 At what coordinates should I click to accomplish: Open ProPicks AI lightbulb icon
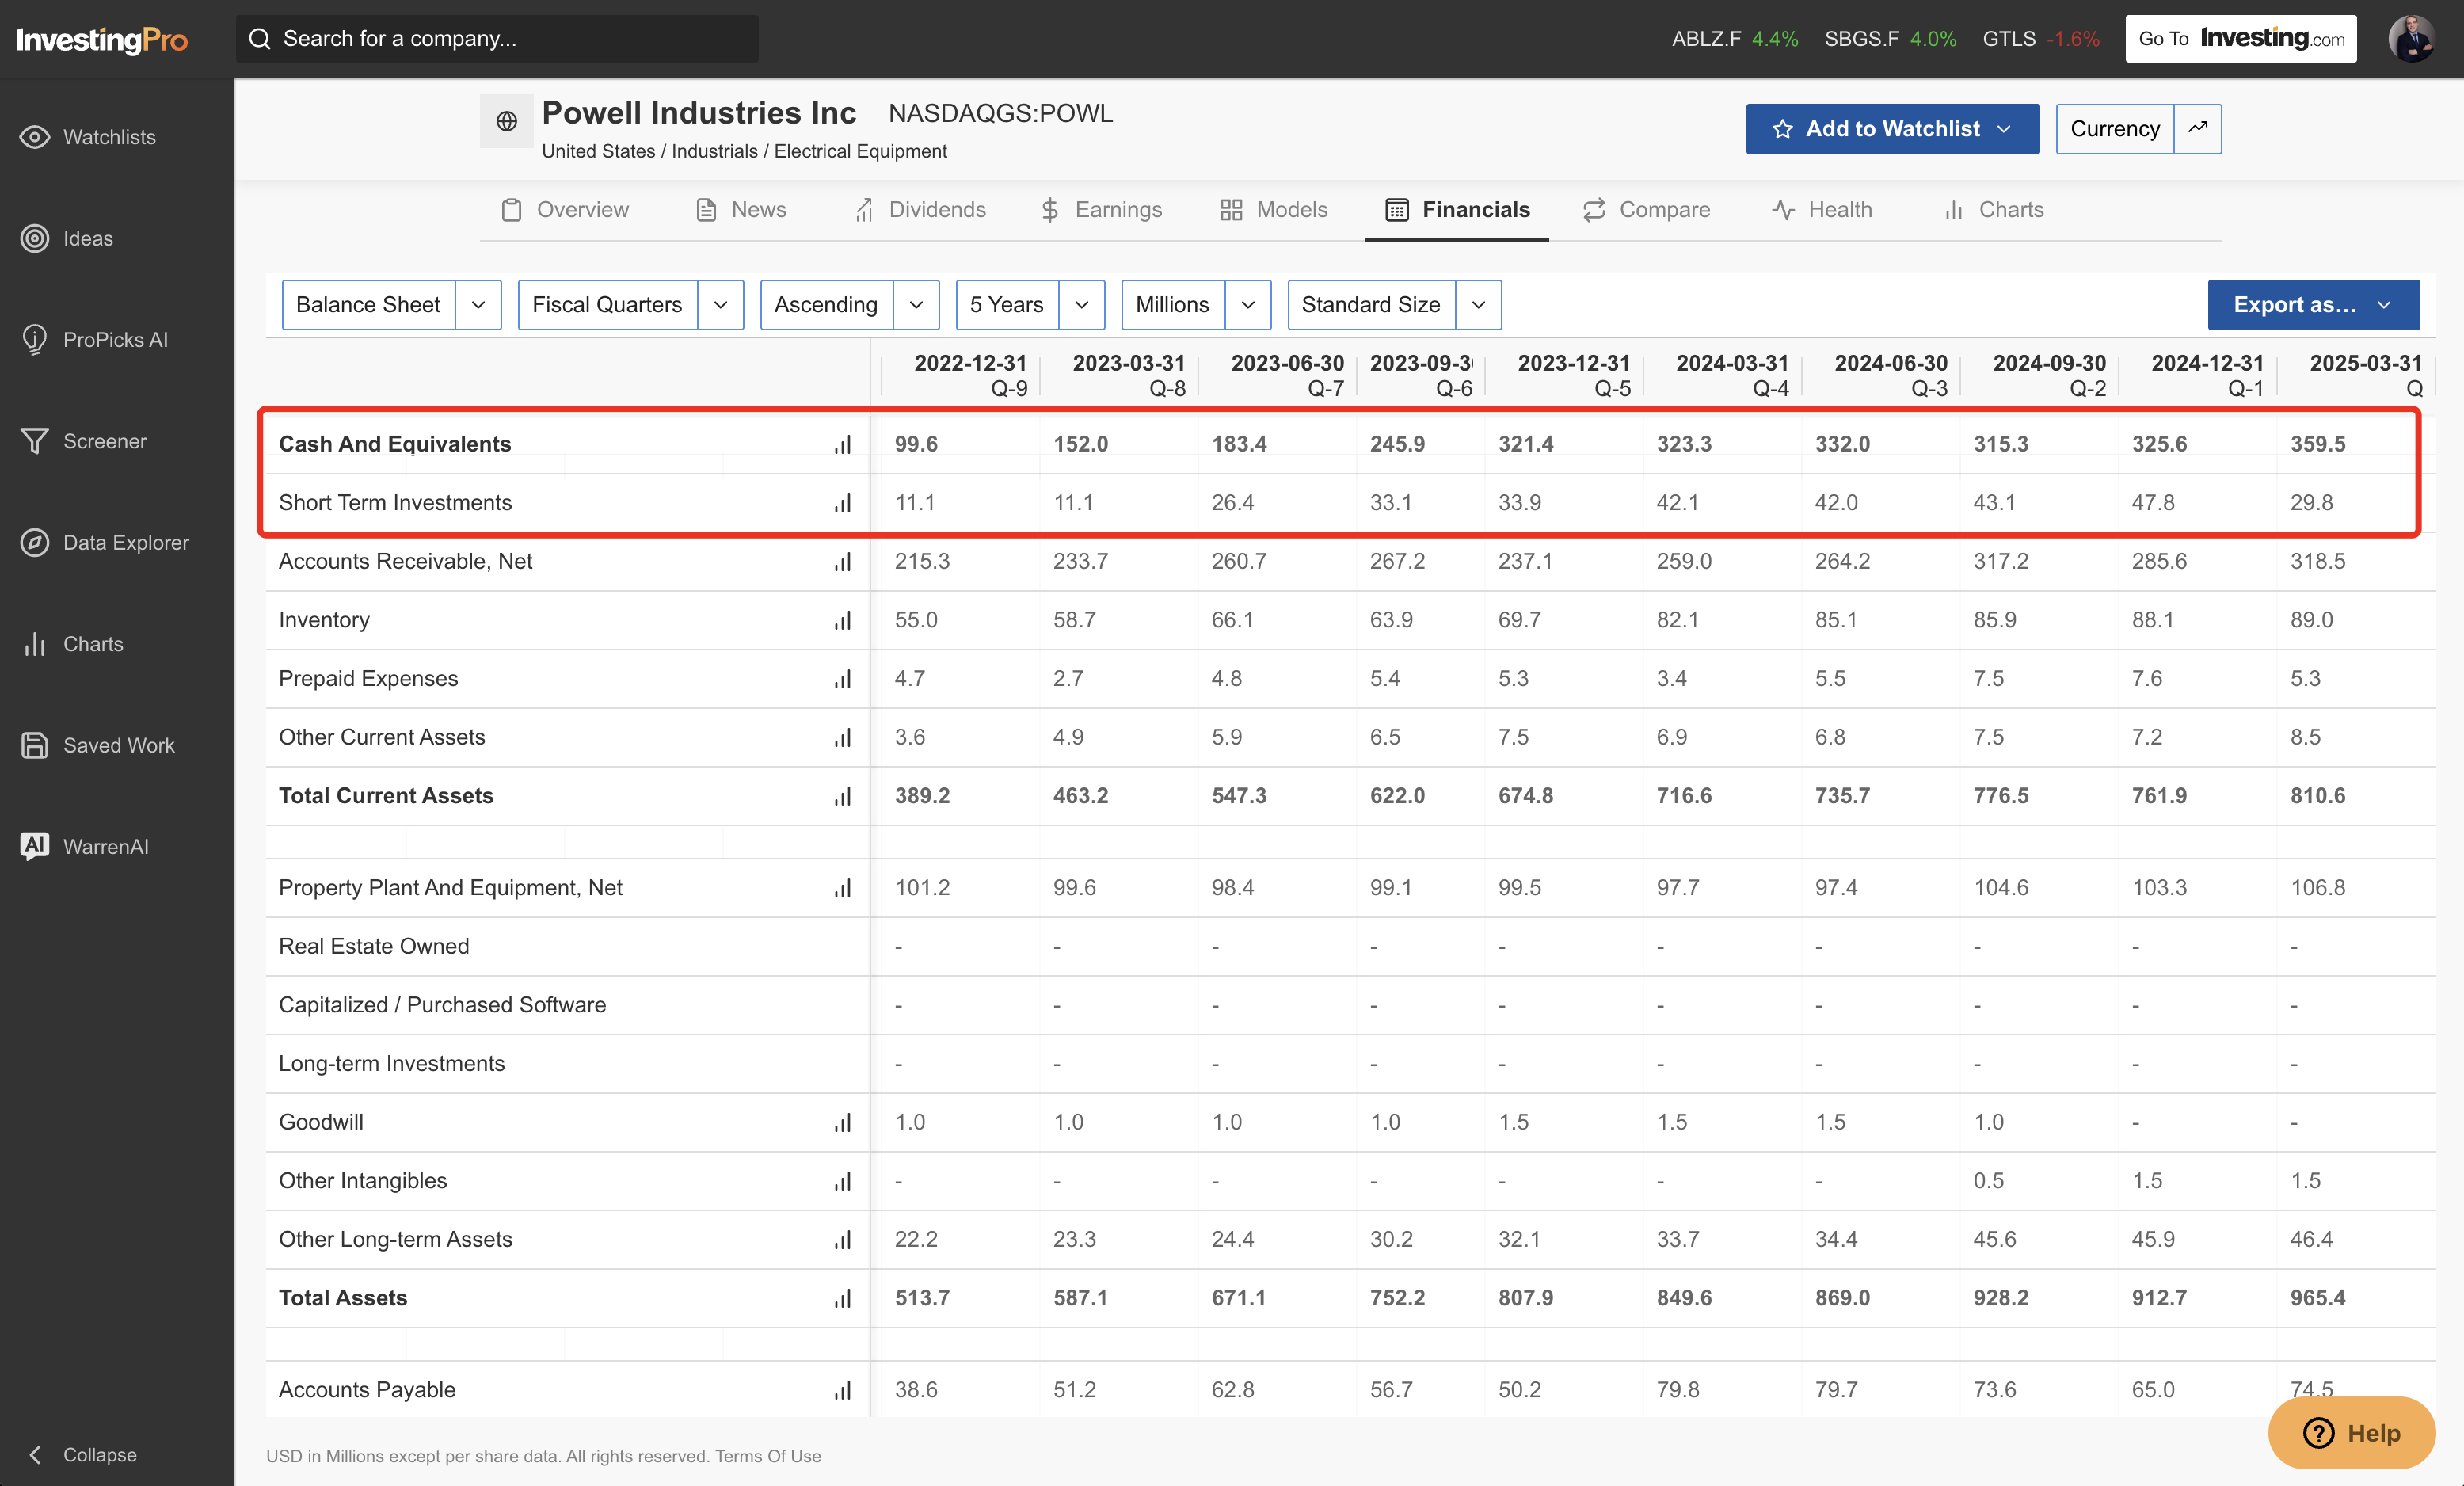click(x=35, y=340)
